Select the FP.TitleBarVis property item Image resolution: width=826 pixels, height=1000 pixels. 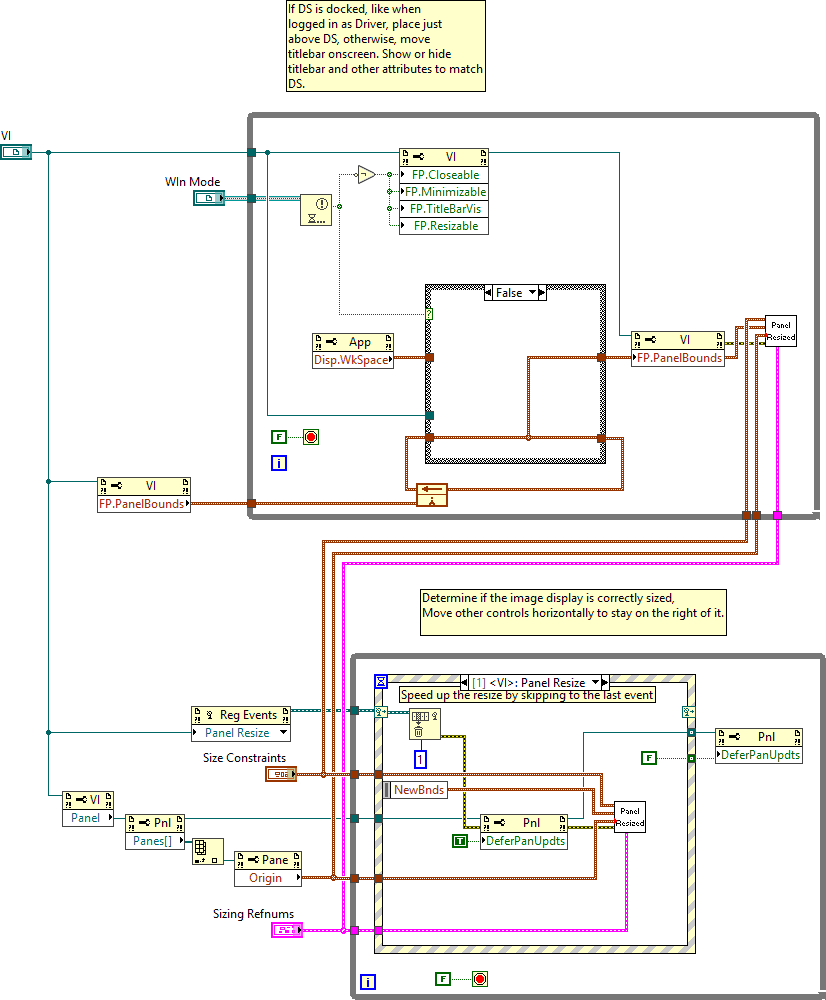(x=445, y=209)
